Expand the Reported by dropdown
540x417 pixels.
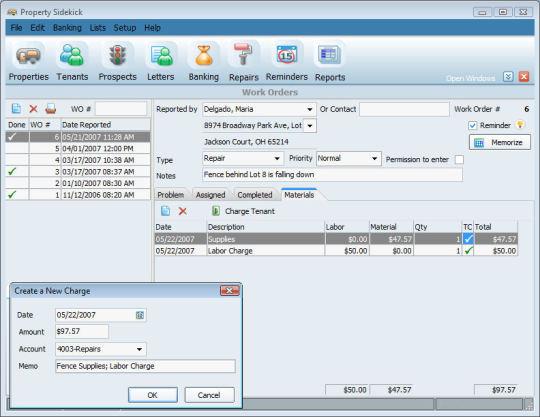point(310,110)
